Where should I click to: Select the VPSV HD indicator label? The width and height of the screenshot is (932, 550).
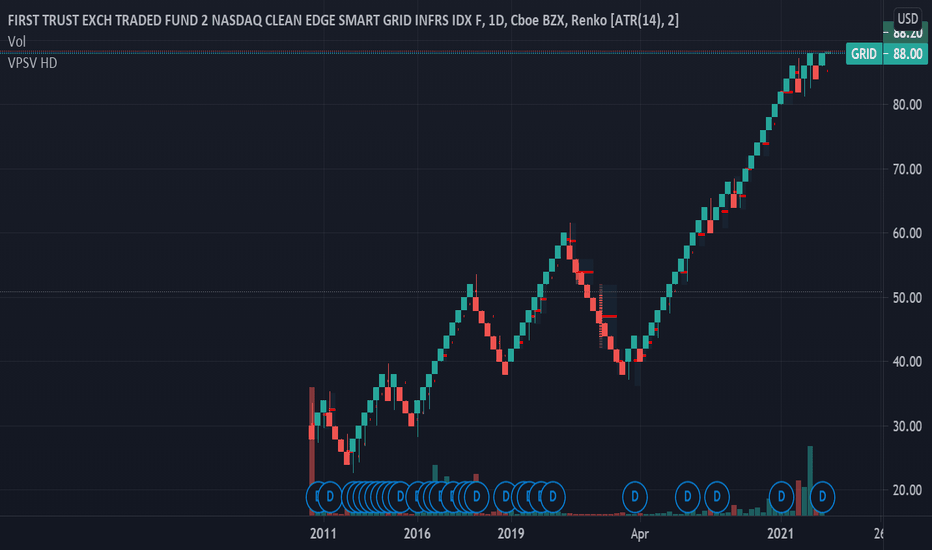coord(33,63)
